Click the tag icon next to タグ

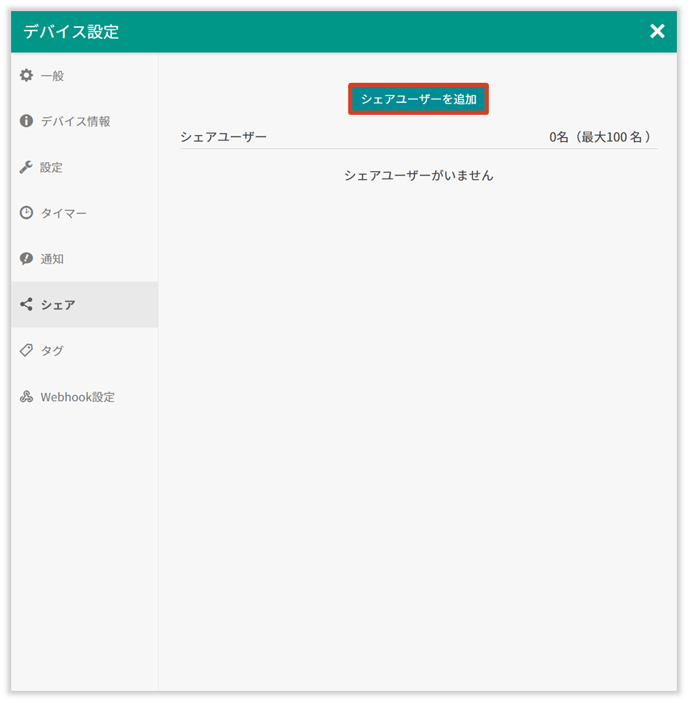coord(27,351)
